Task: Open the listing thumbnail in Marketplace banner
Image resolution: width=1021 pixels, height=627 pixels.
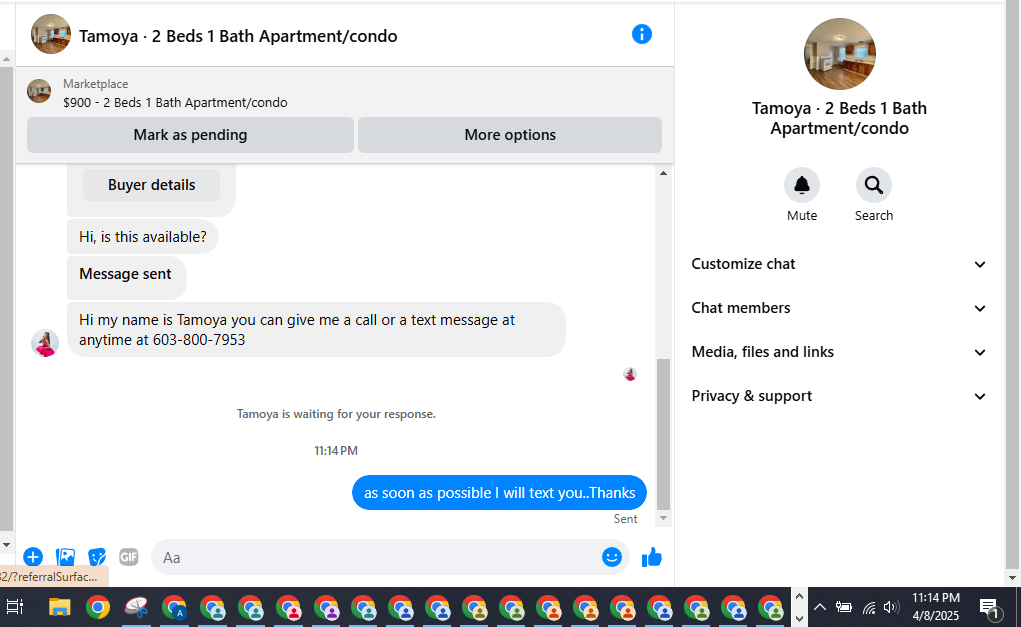Action: [x=39, y=92]
